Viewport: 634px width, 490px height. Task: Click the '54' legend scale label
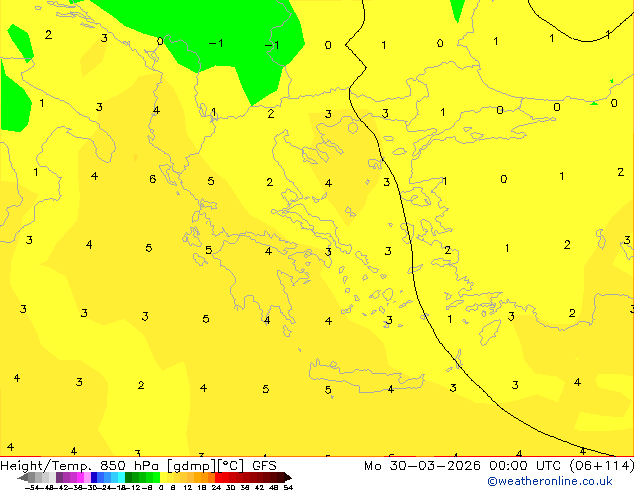coord(288,487)
